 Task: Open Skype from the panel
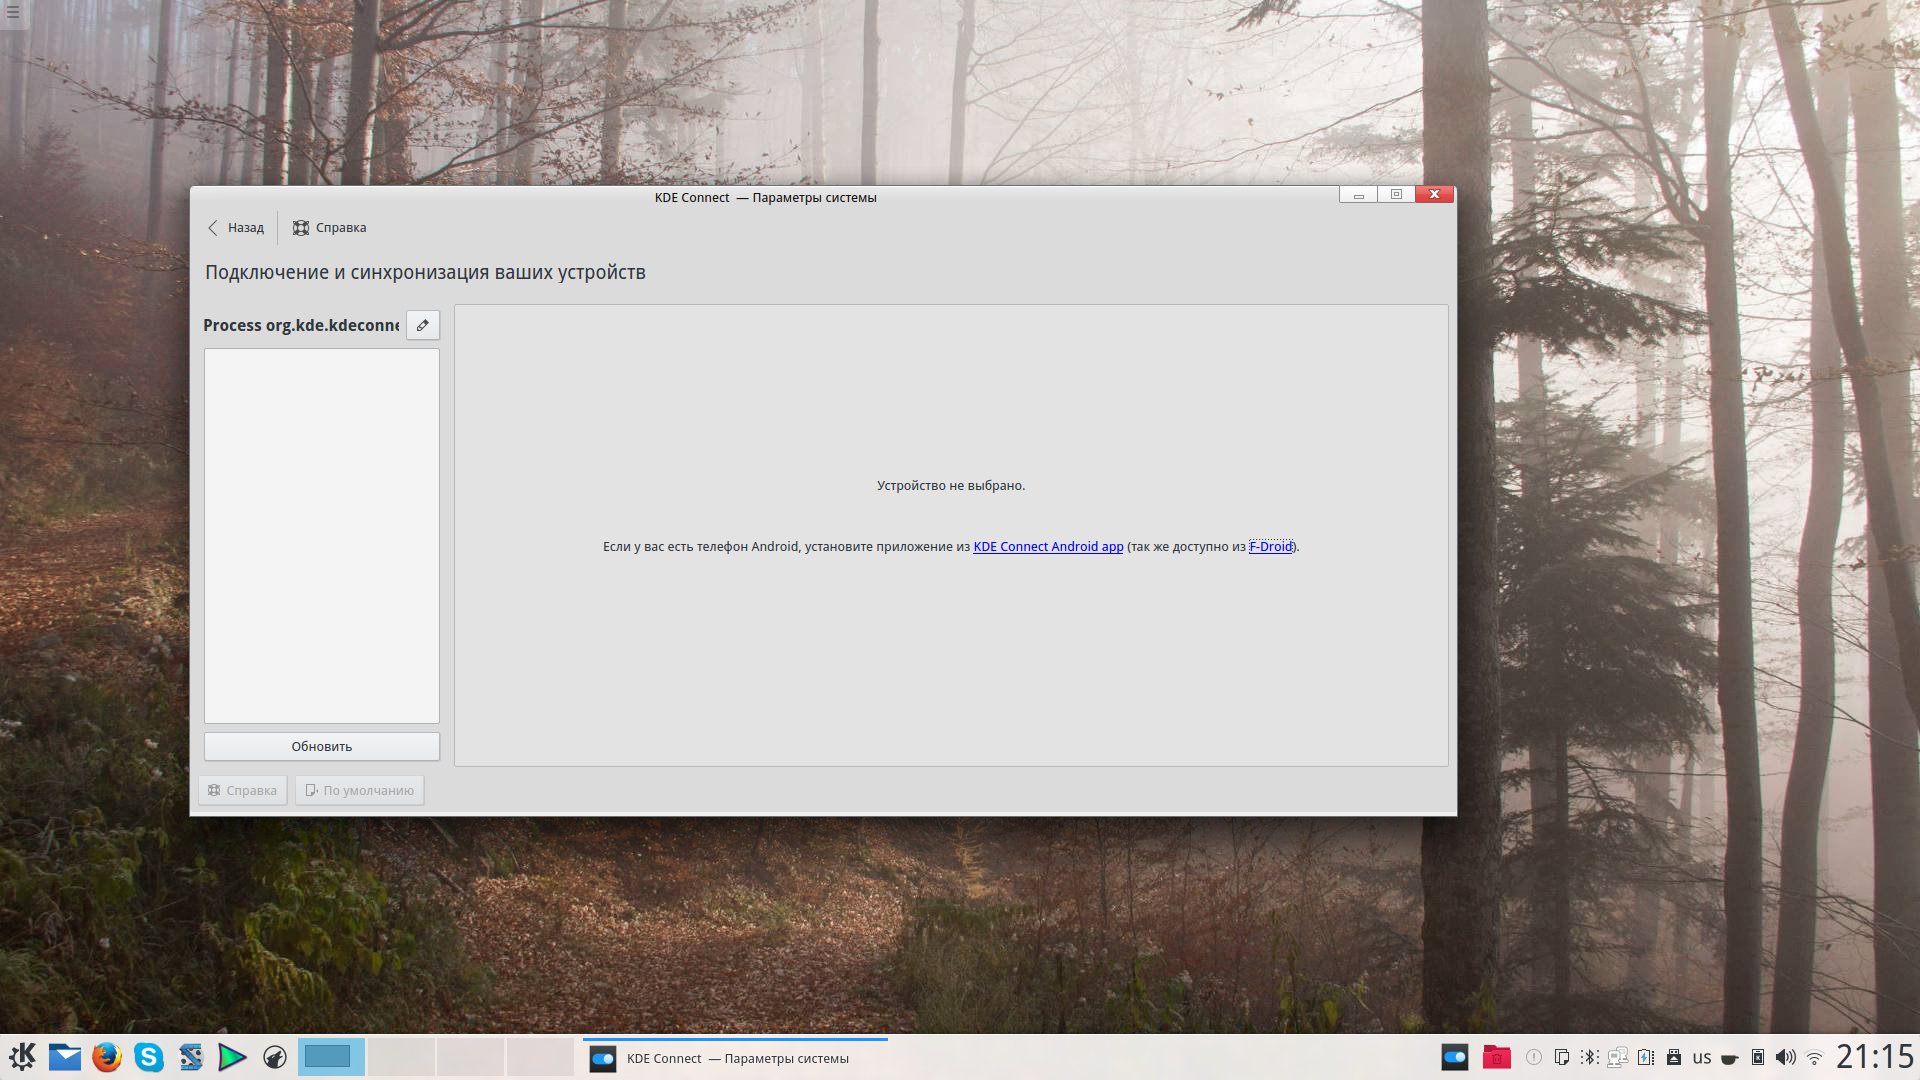point(149,1057)
